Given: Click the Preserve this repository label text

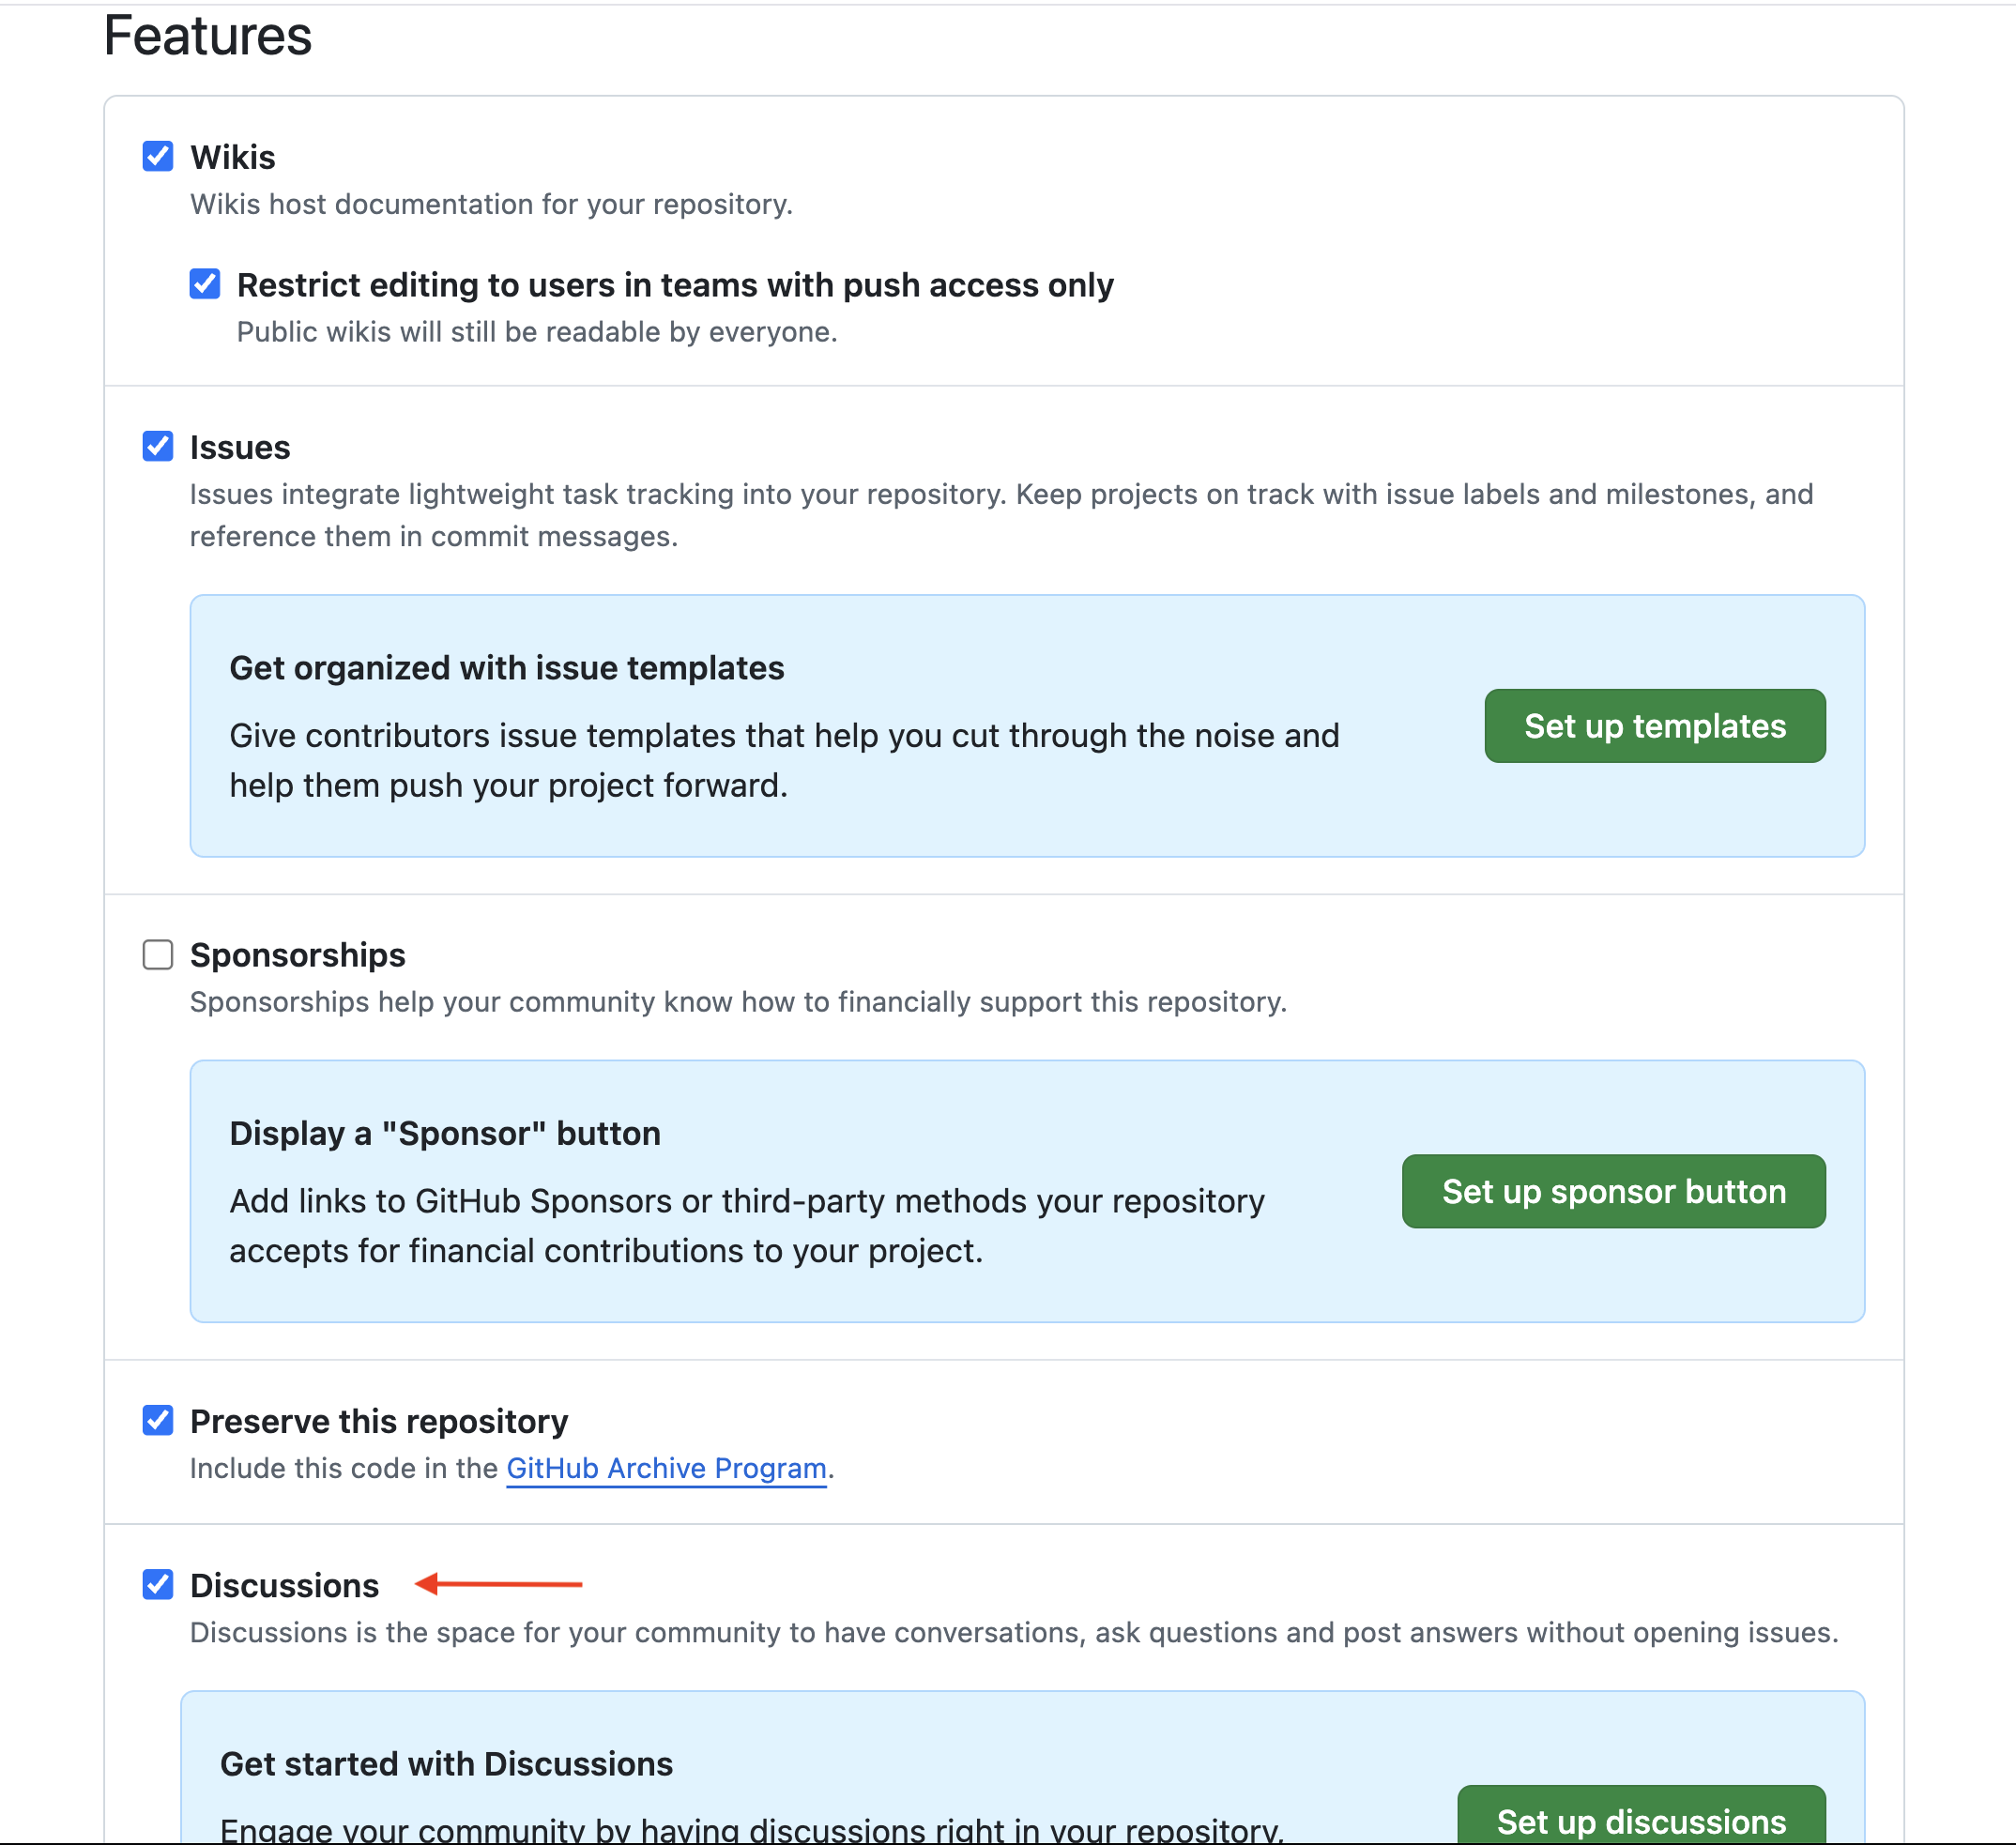Looking at the screenshot, I should (x=379, y=1421).
